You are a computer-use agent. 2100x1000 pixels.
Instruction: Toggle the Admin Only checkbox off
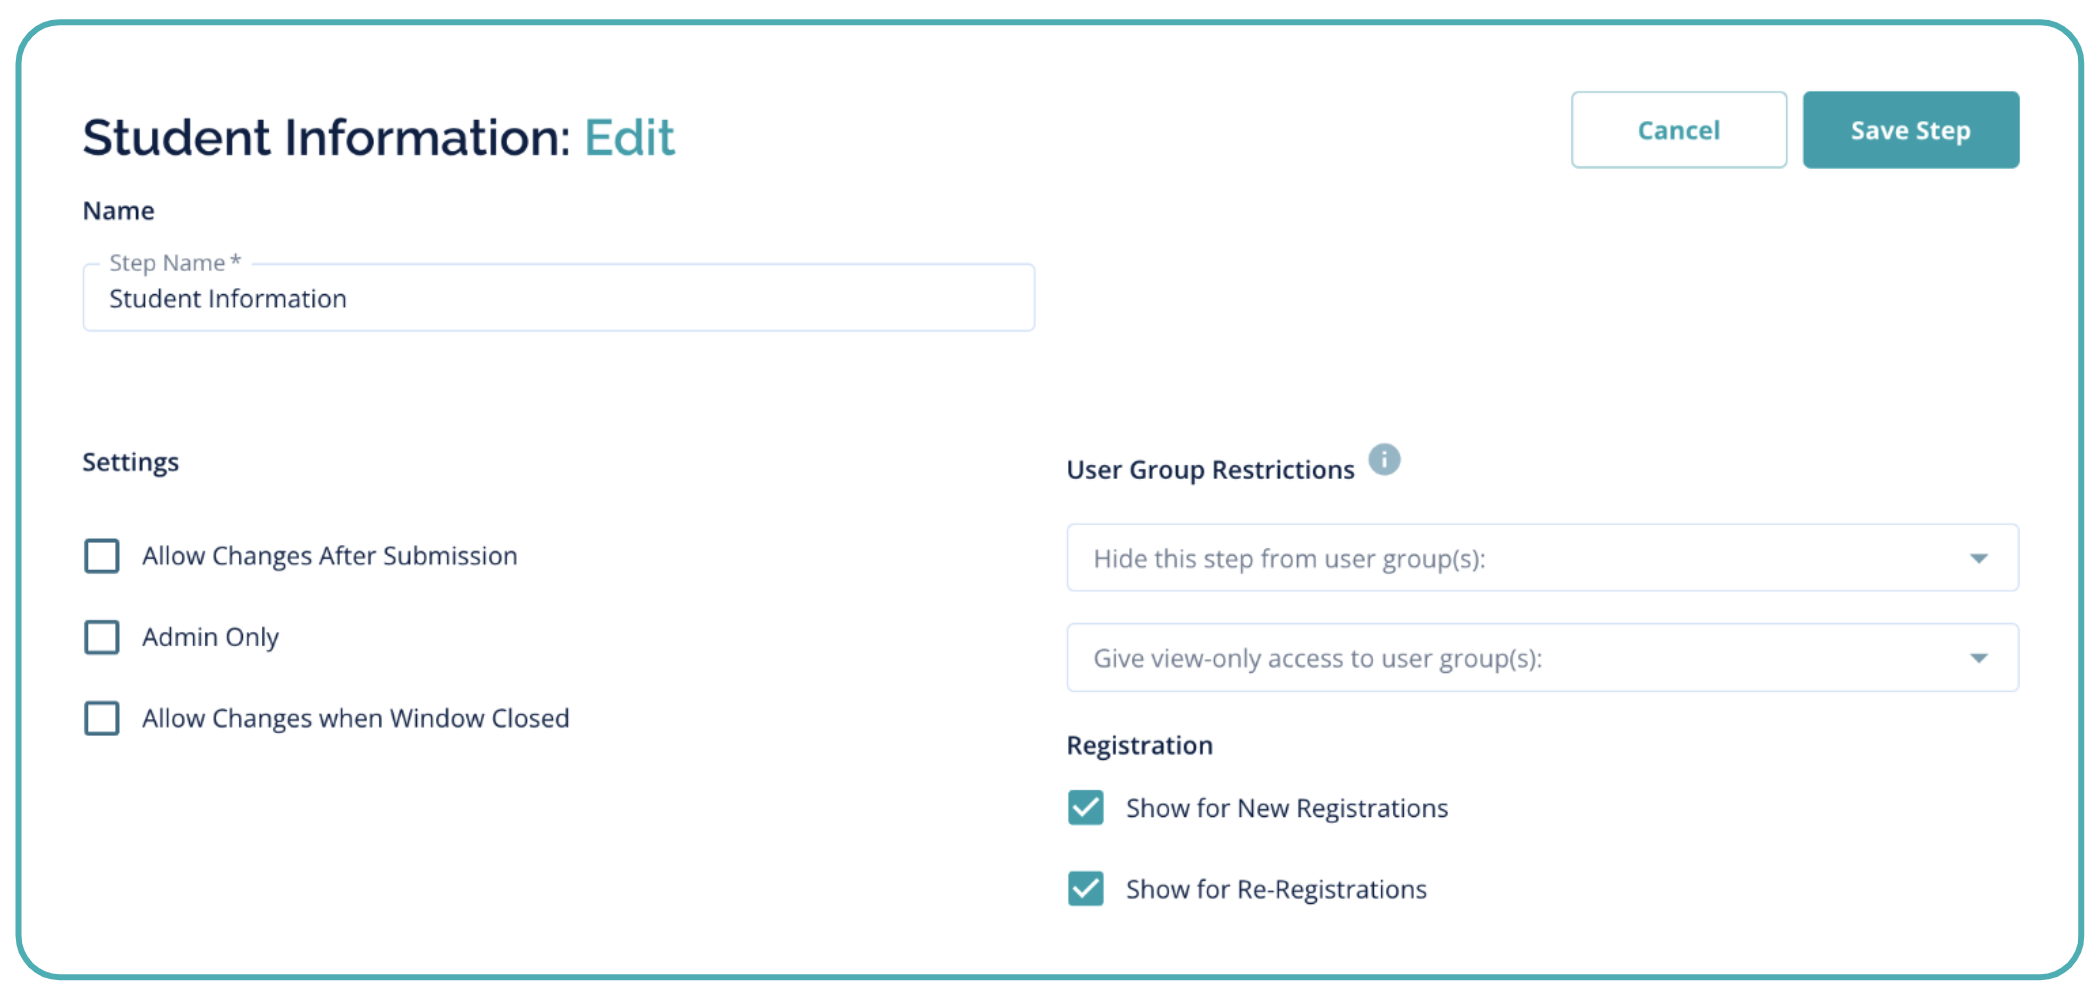[x=101, y=637]
